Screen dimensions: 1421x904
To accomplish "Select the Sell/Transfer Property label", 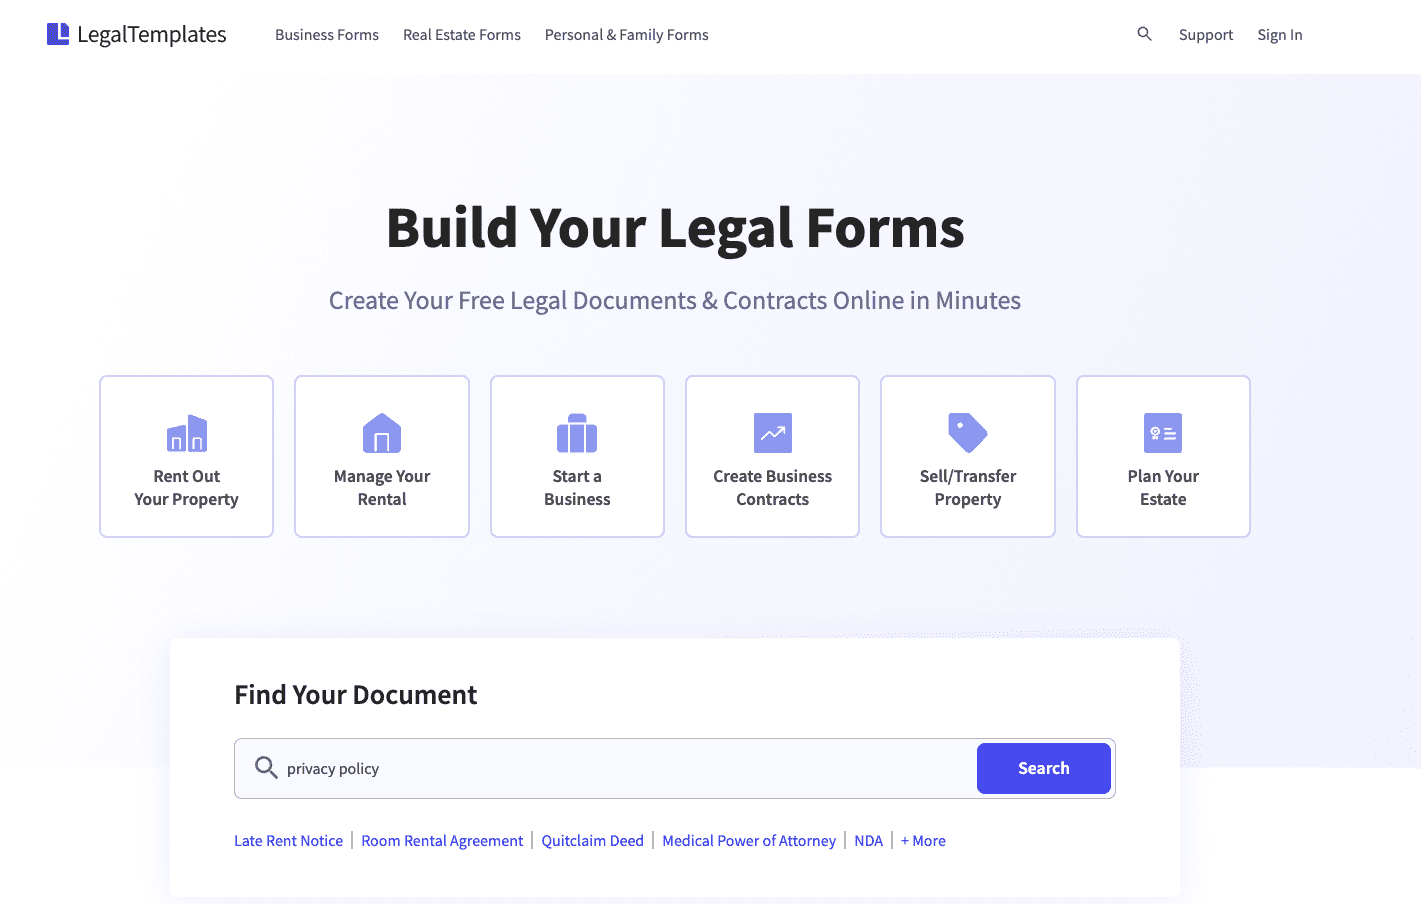I will click(x=968, y=488).
